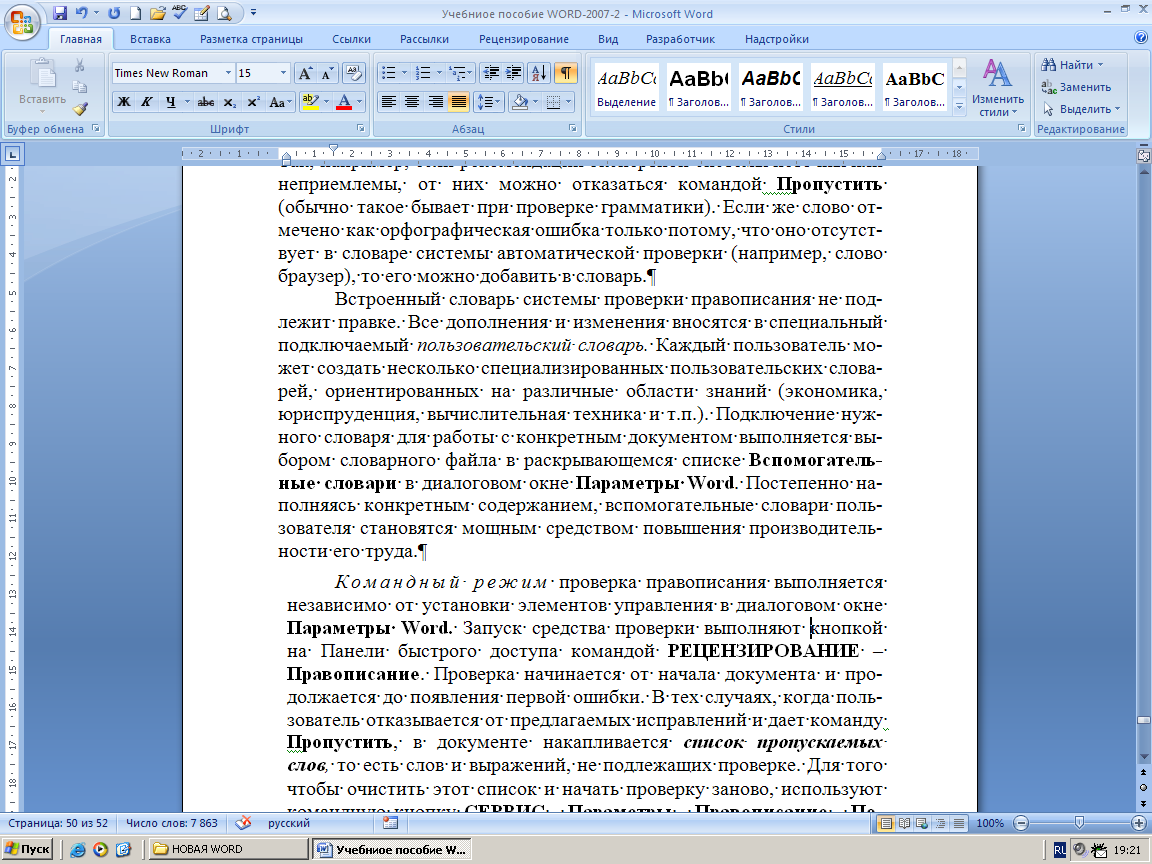
Task: Toggle justified alignment
Action: point(458,102)
